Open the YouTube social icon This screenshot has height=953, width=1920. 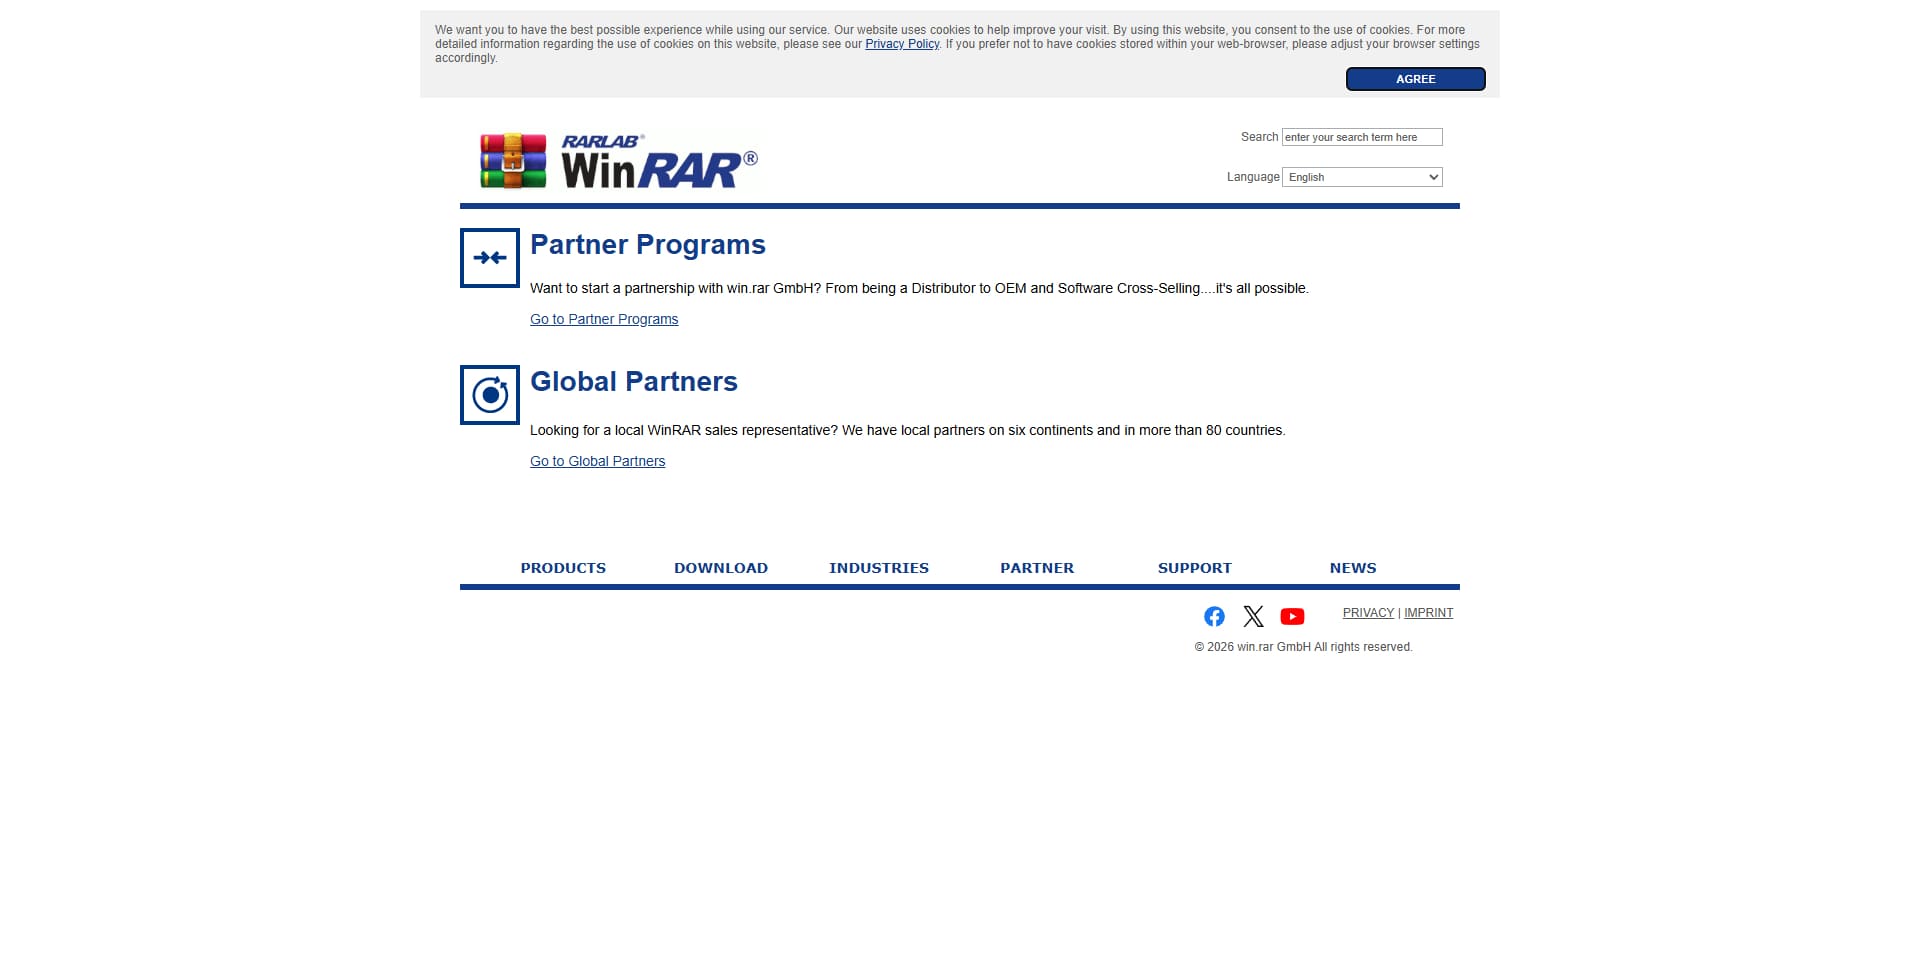click(x=1292, y=616)
